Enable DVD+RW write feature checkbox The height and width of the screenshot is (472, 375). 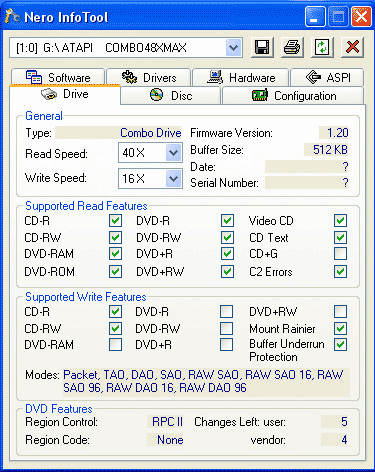(340, 312)
